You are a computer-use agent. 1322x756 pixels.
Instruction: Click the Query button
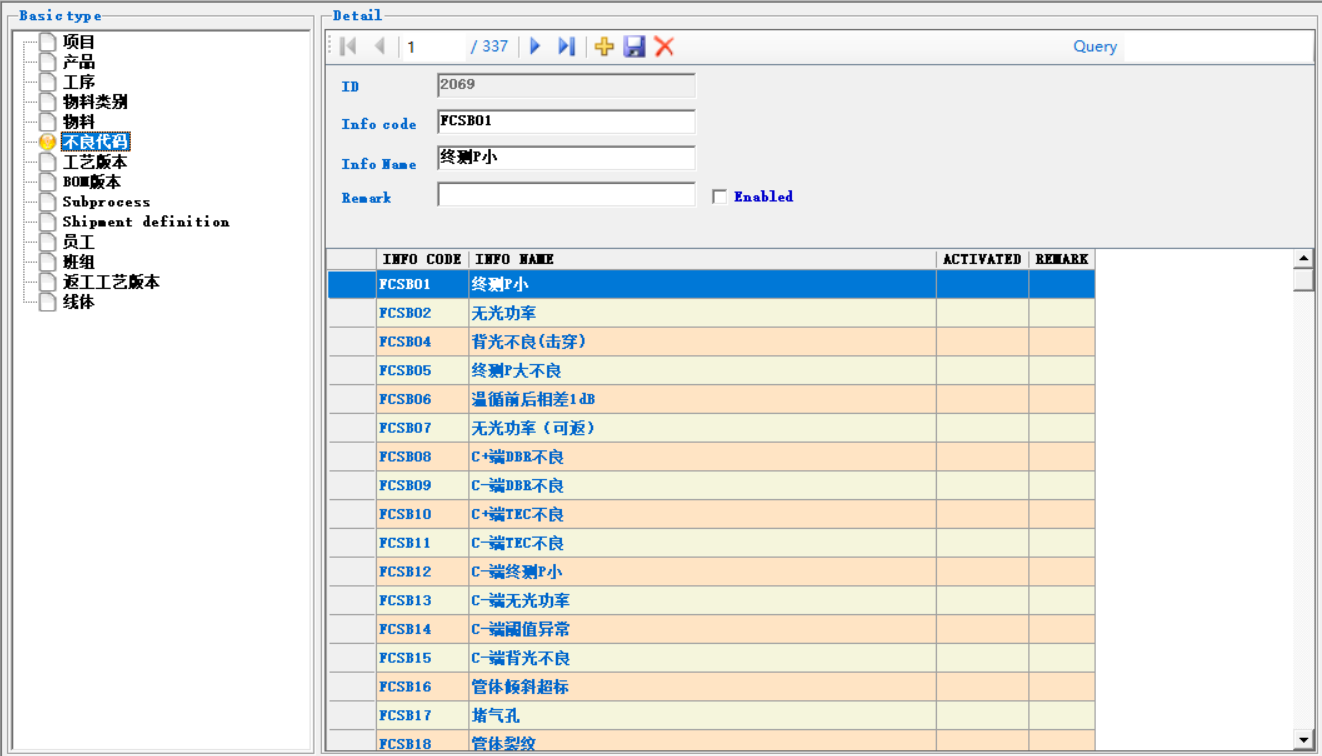[1094, 46]
